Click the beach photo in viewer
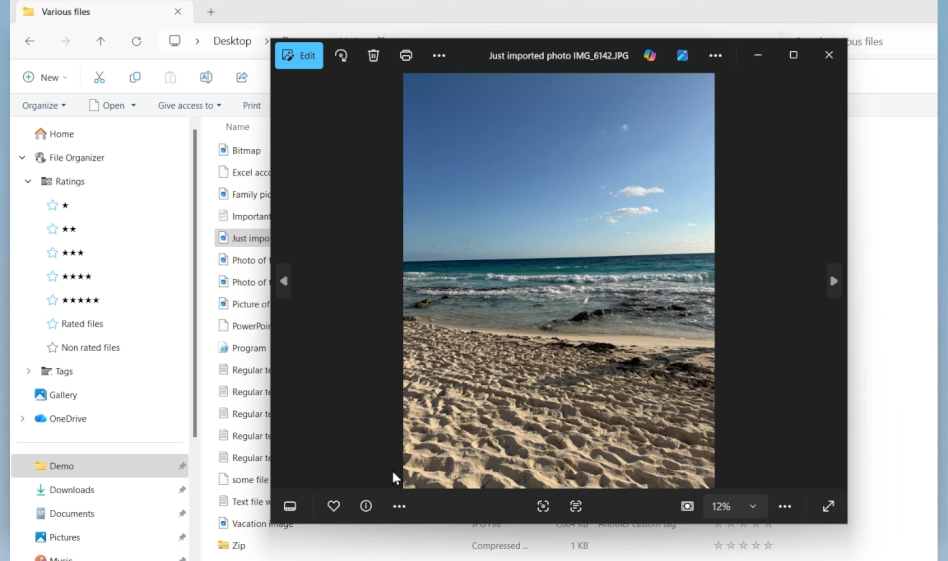 (x=559, y=280)
